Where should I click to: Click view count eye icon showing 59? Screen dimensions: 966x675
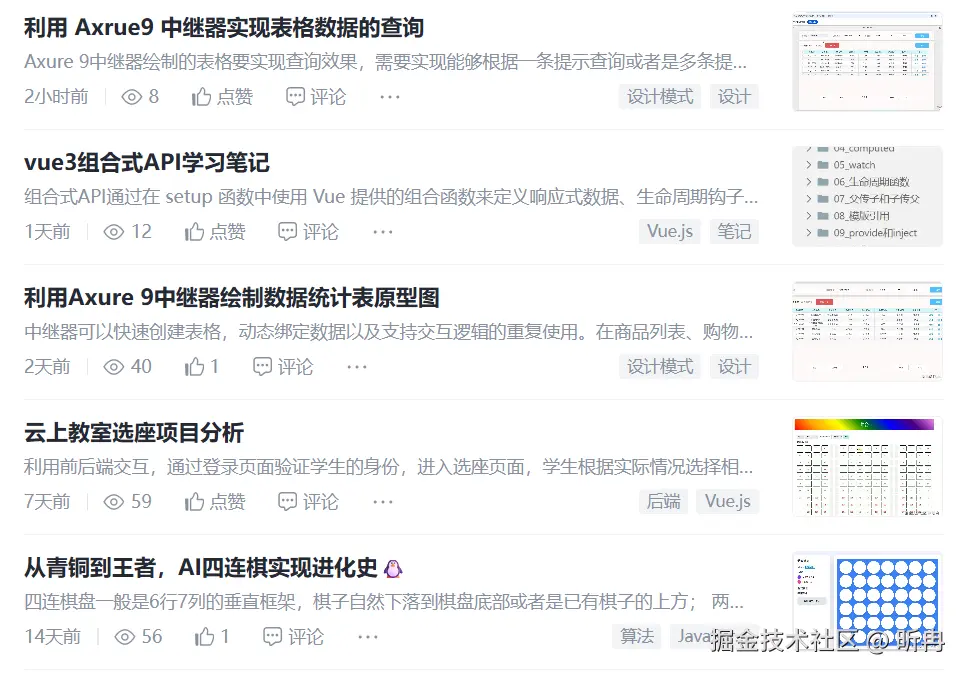113,502
